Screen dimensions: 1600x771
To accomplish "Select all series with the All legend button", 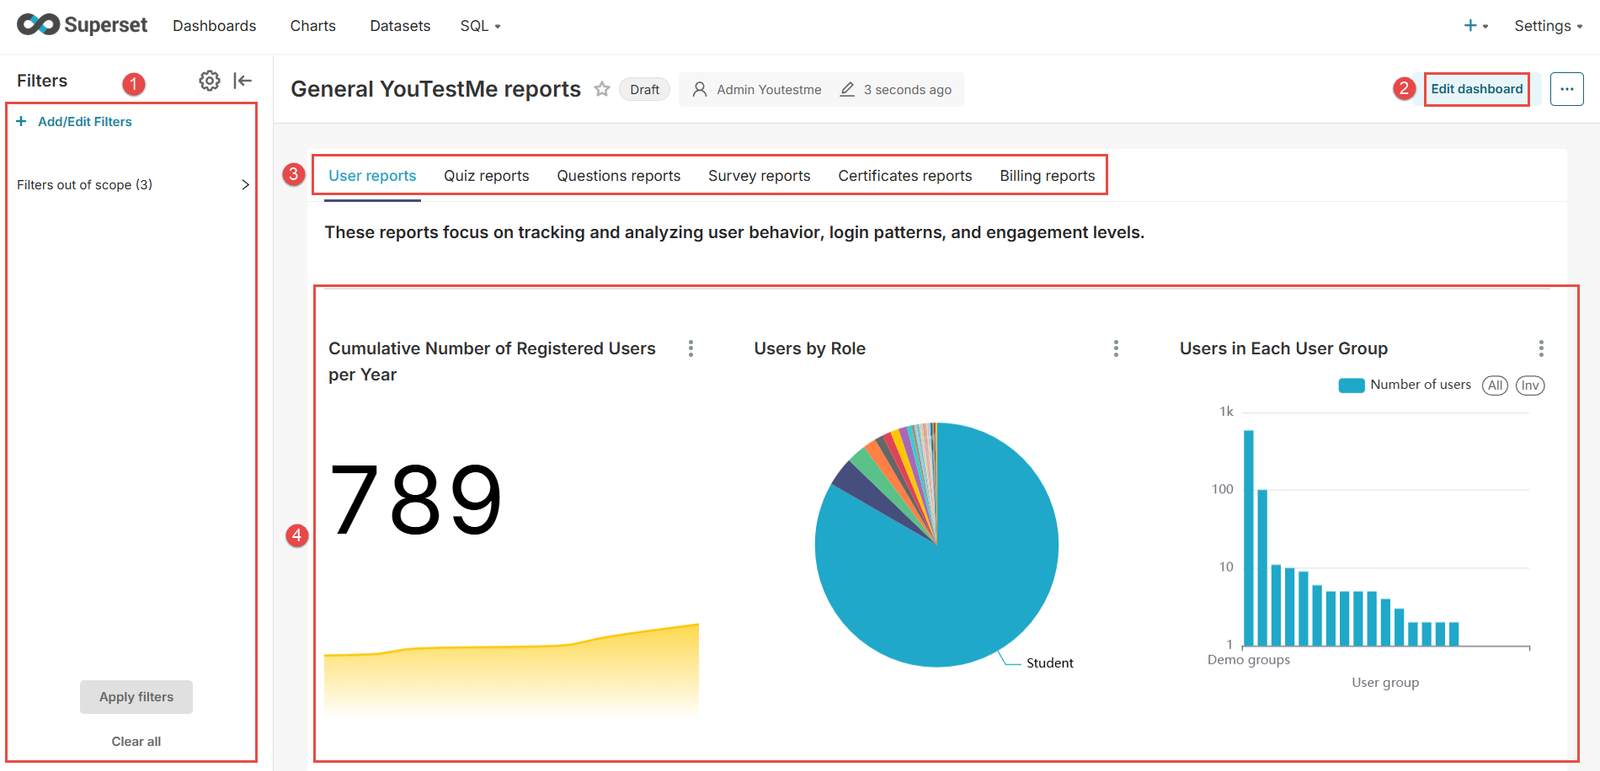I will click(x=1495, y=386).
